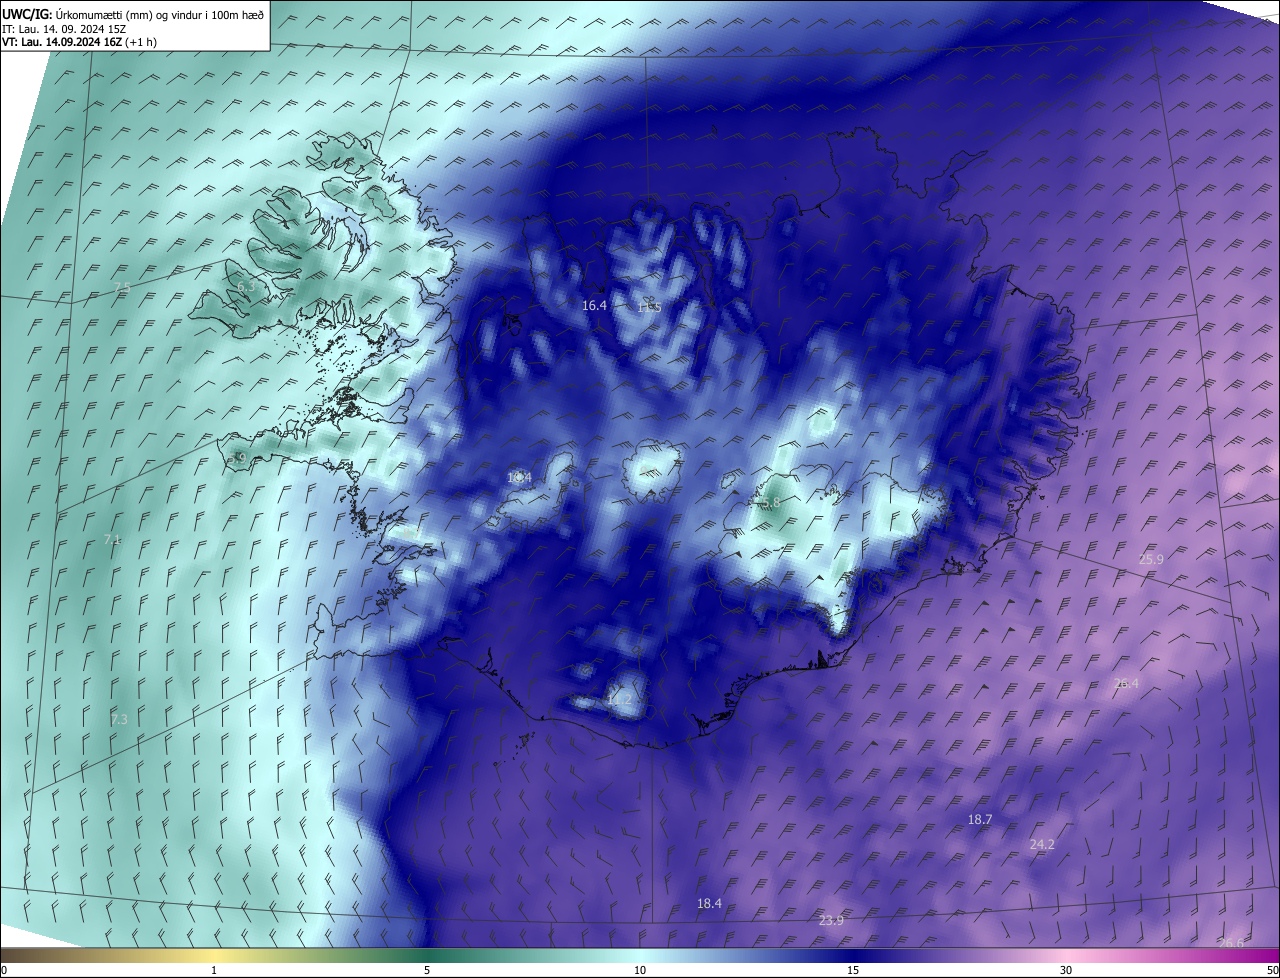Click the 5.8 value on the glacier
Image resolution: width=1280 pixels, height=978 pixels.
coord(770,503)
